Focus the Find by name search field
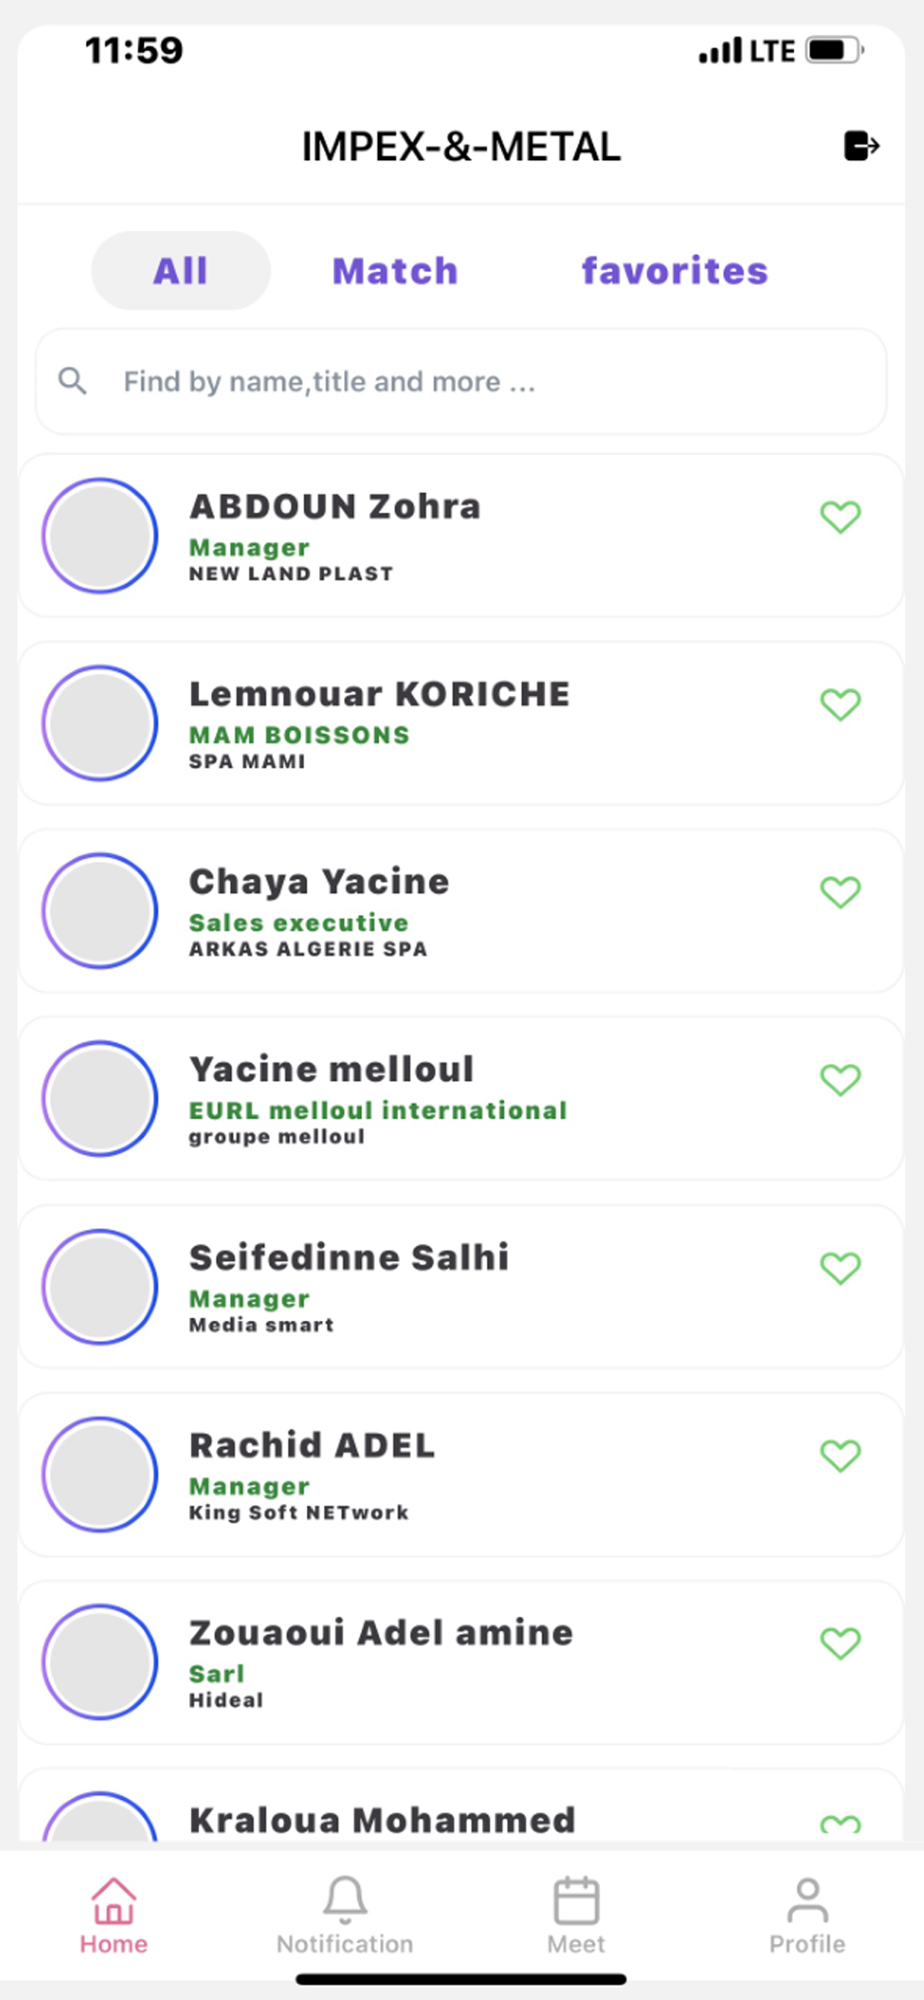Image resolution: width=924 pixels, height=2000 pixels. tap(461, 381)
